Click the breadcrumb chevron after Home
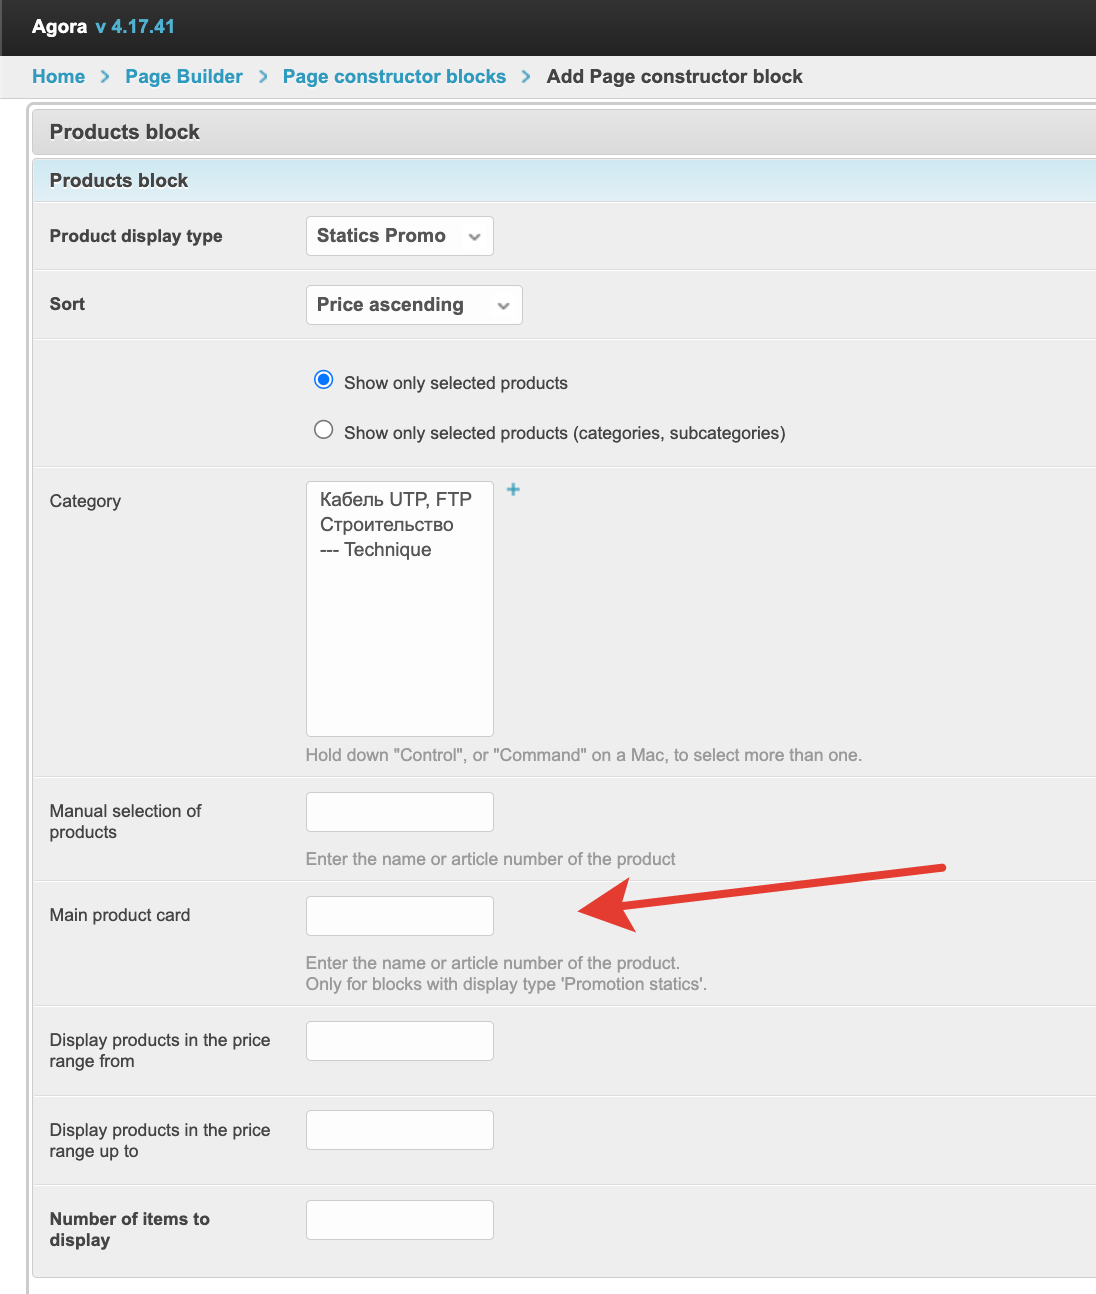This screenshot has width=1096, height=1294. 105,77
